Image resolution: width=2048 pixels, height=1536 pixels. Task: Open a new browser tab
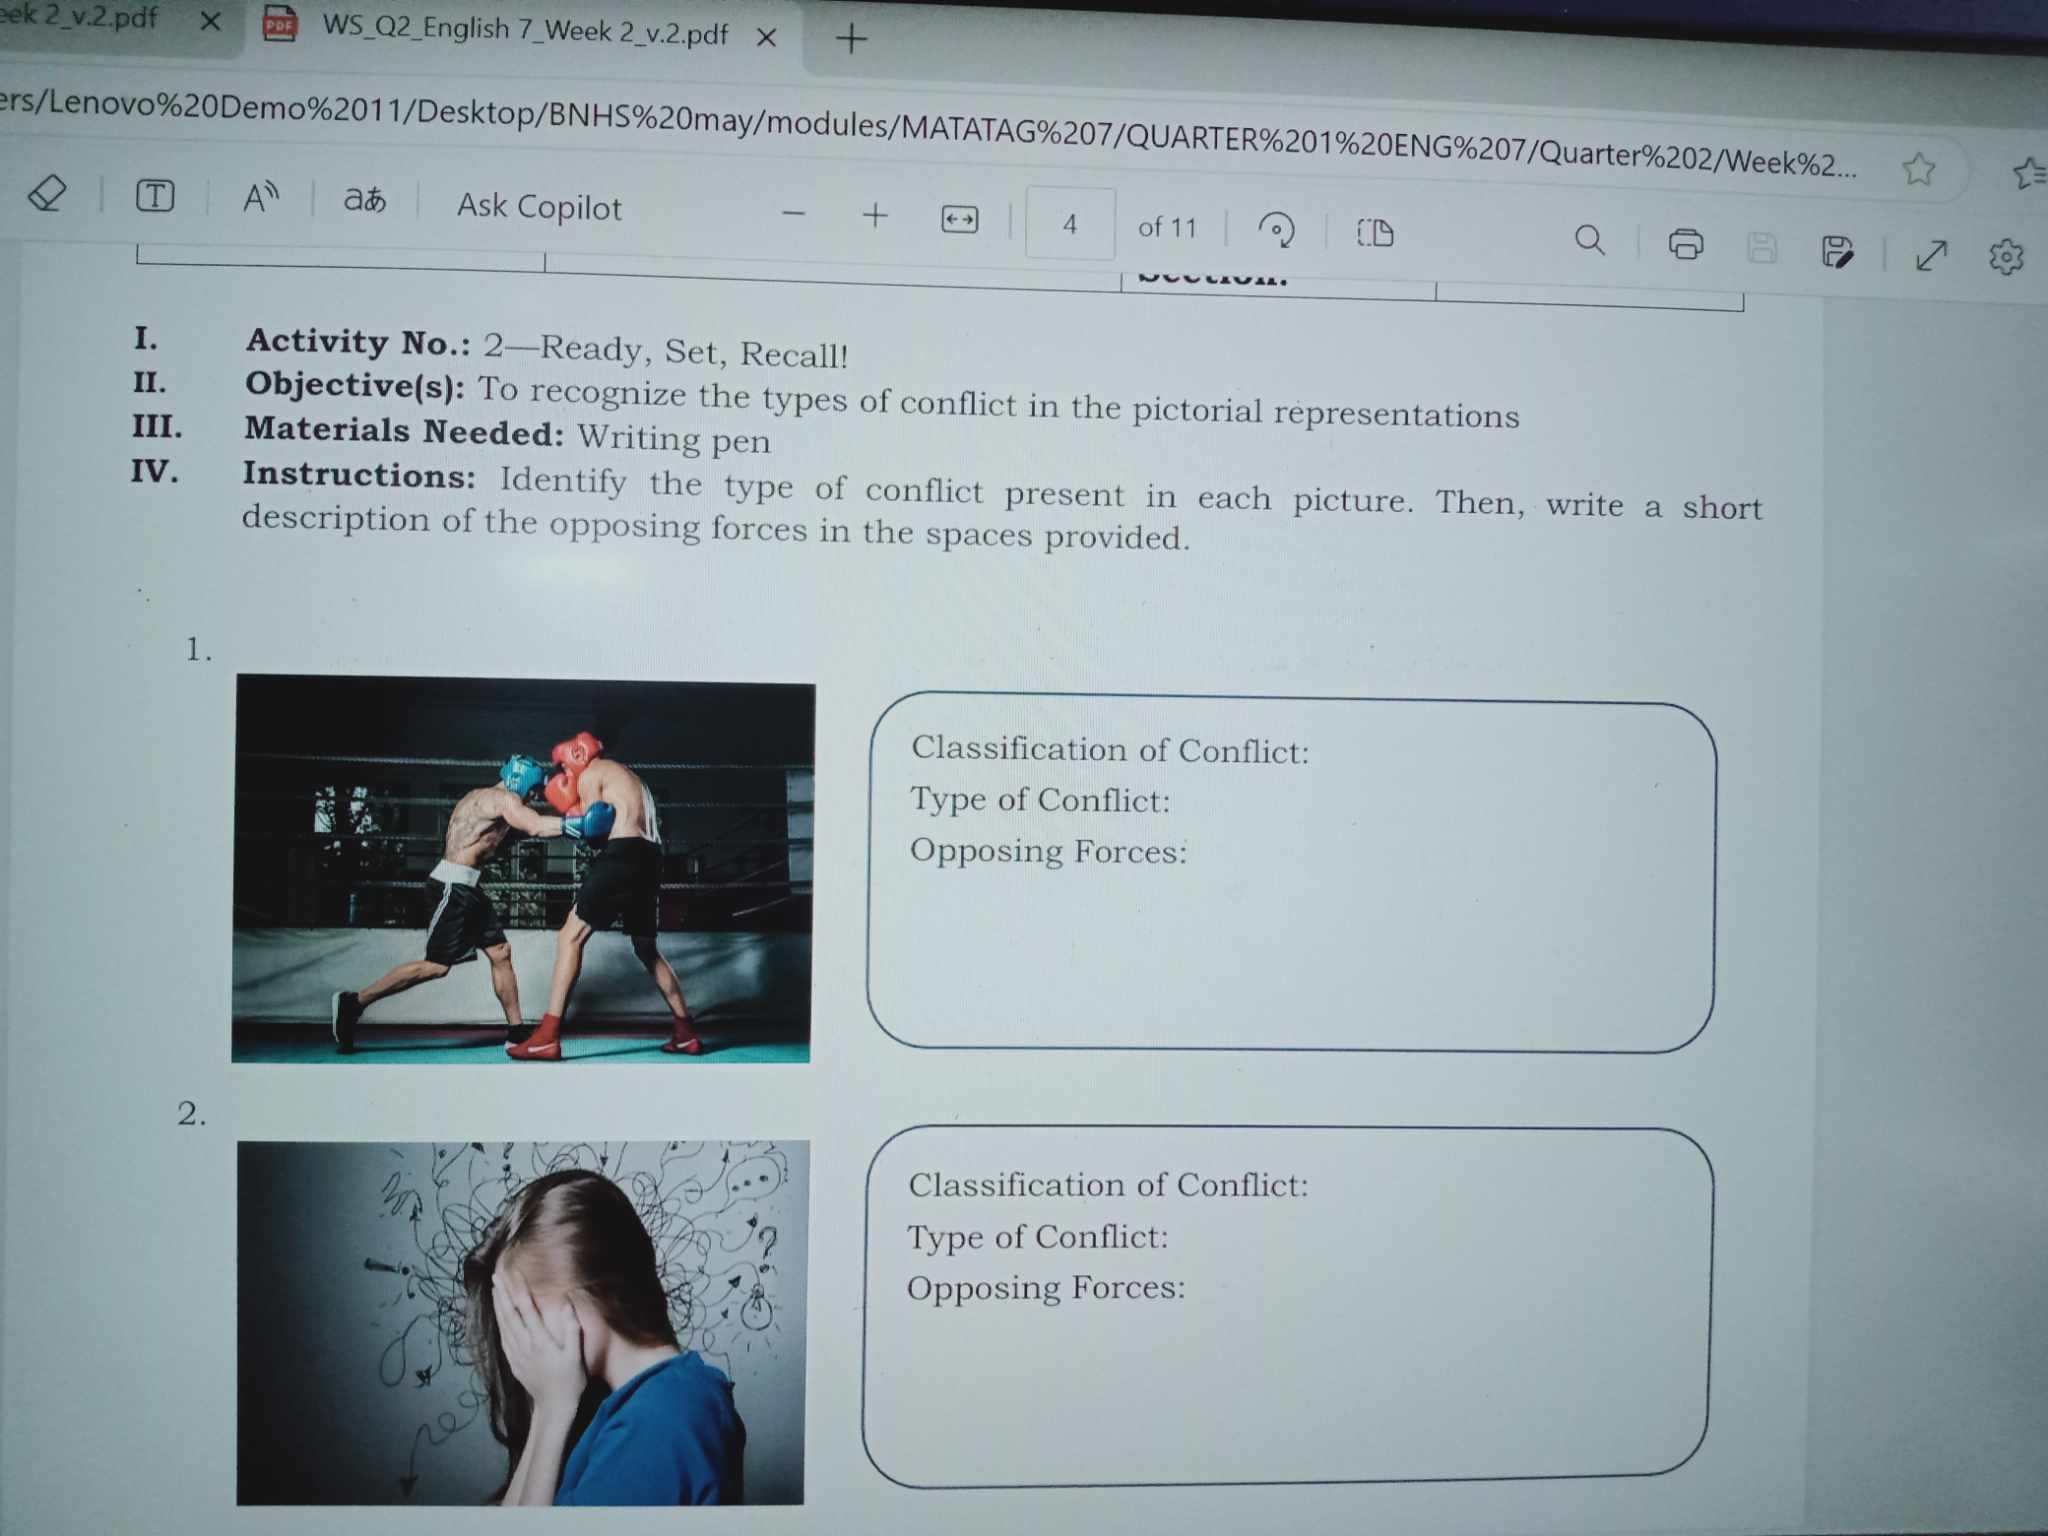coord(851,40)
